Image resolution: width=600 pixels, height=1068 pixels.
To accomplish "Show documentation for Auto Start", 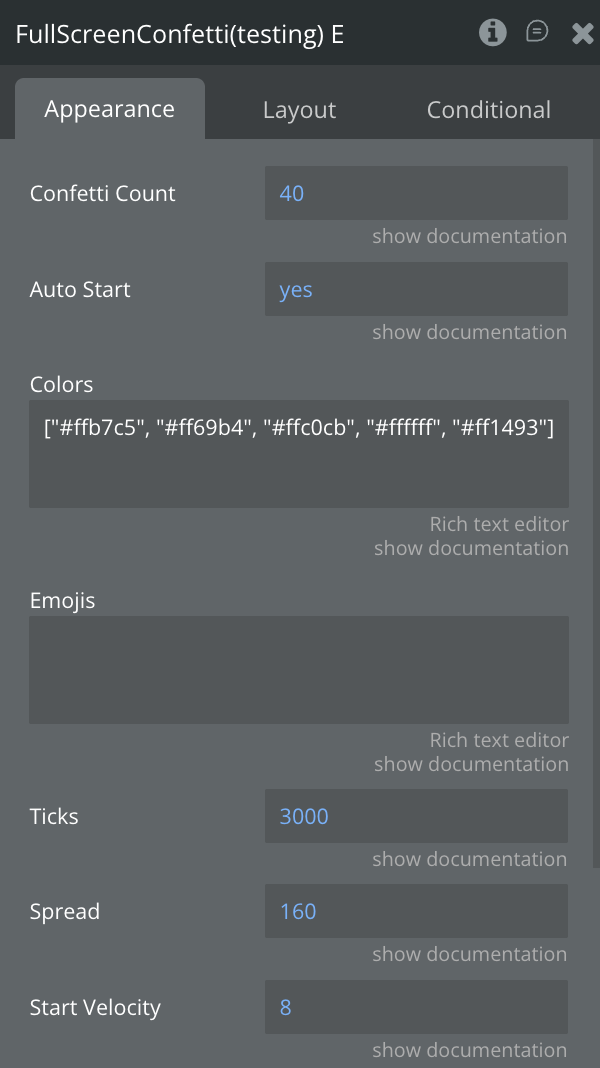I will (469, 332).
